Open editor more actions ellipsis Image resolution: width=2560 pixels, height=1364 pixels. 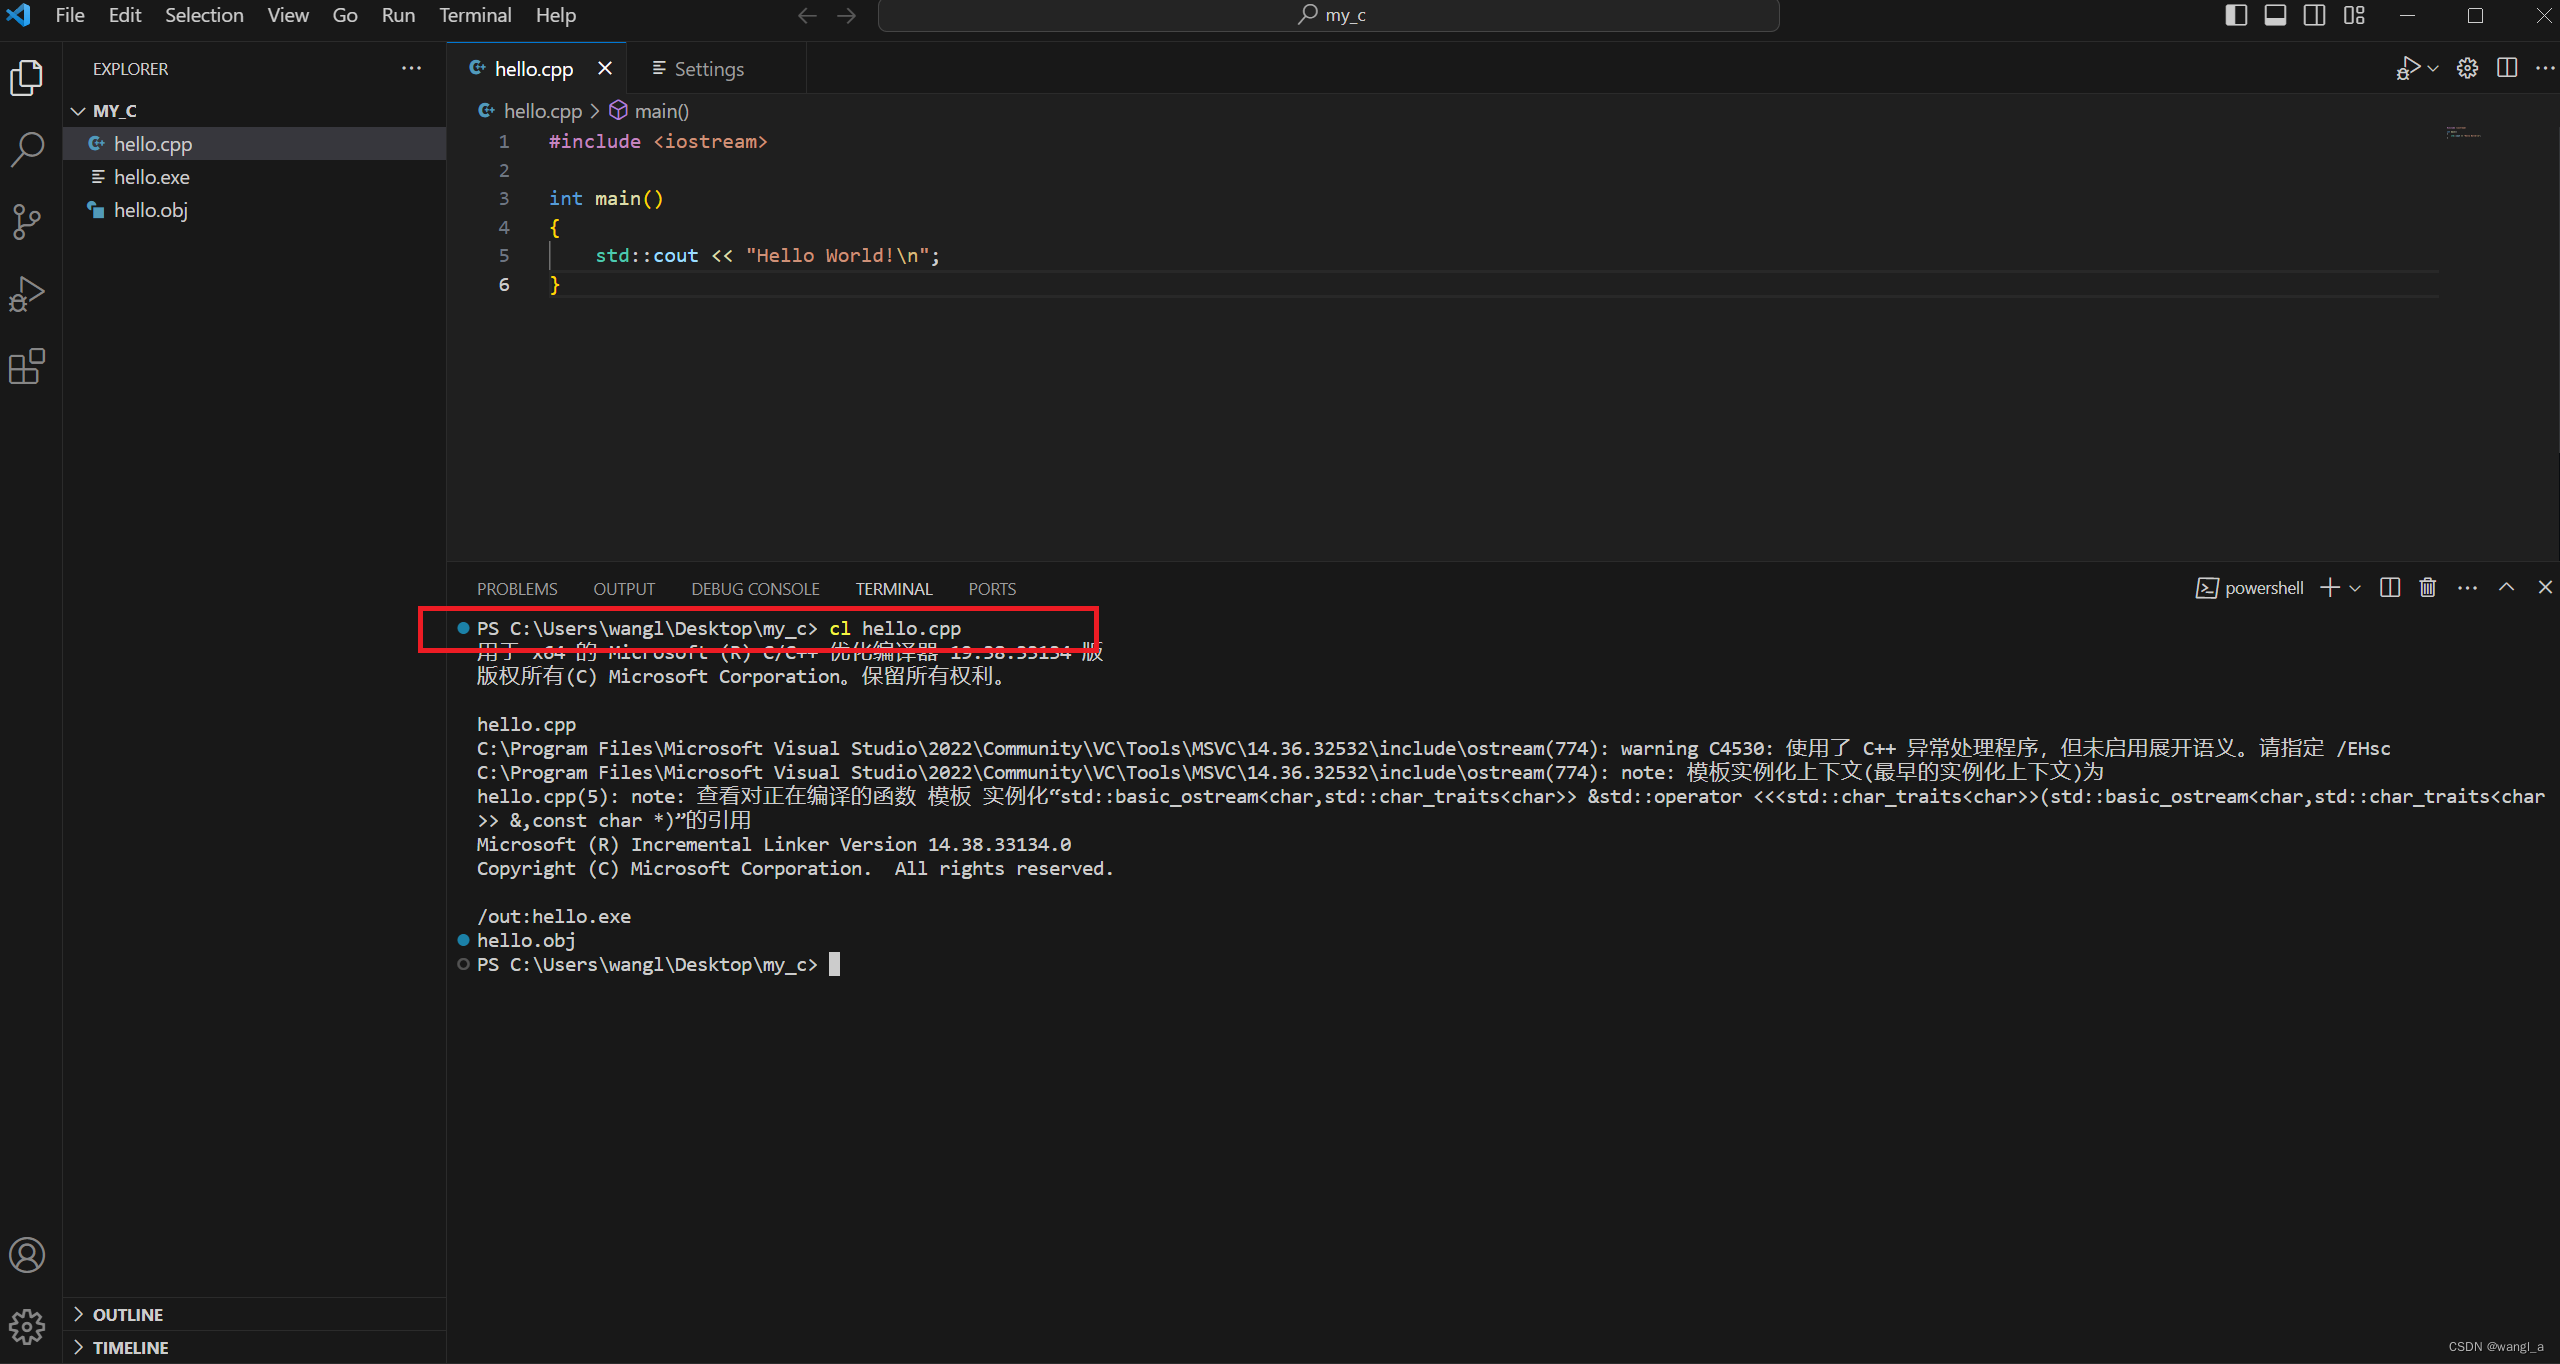(2545, 68)
